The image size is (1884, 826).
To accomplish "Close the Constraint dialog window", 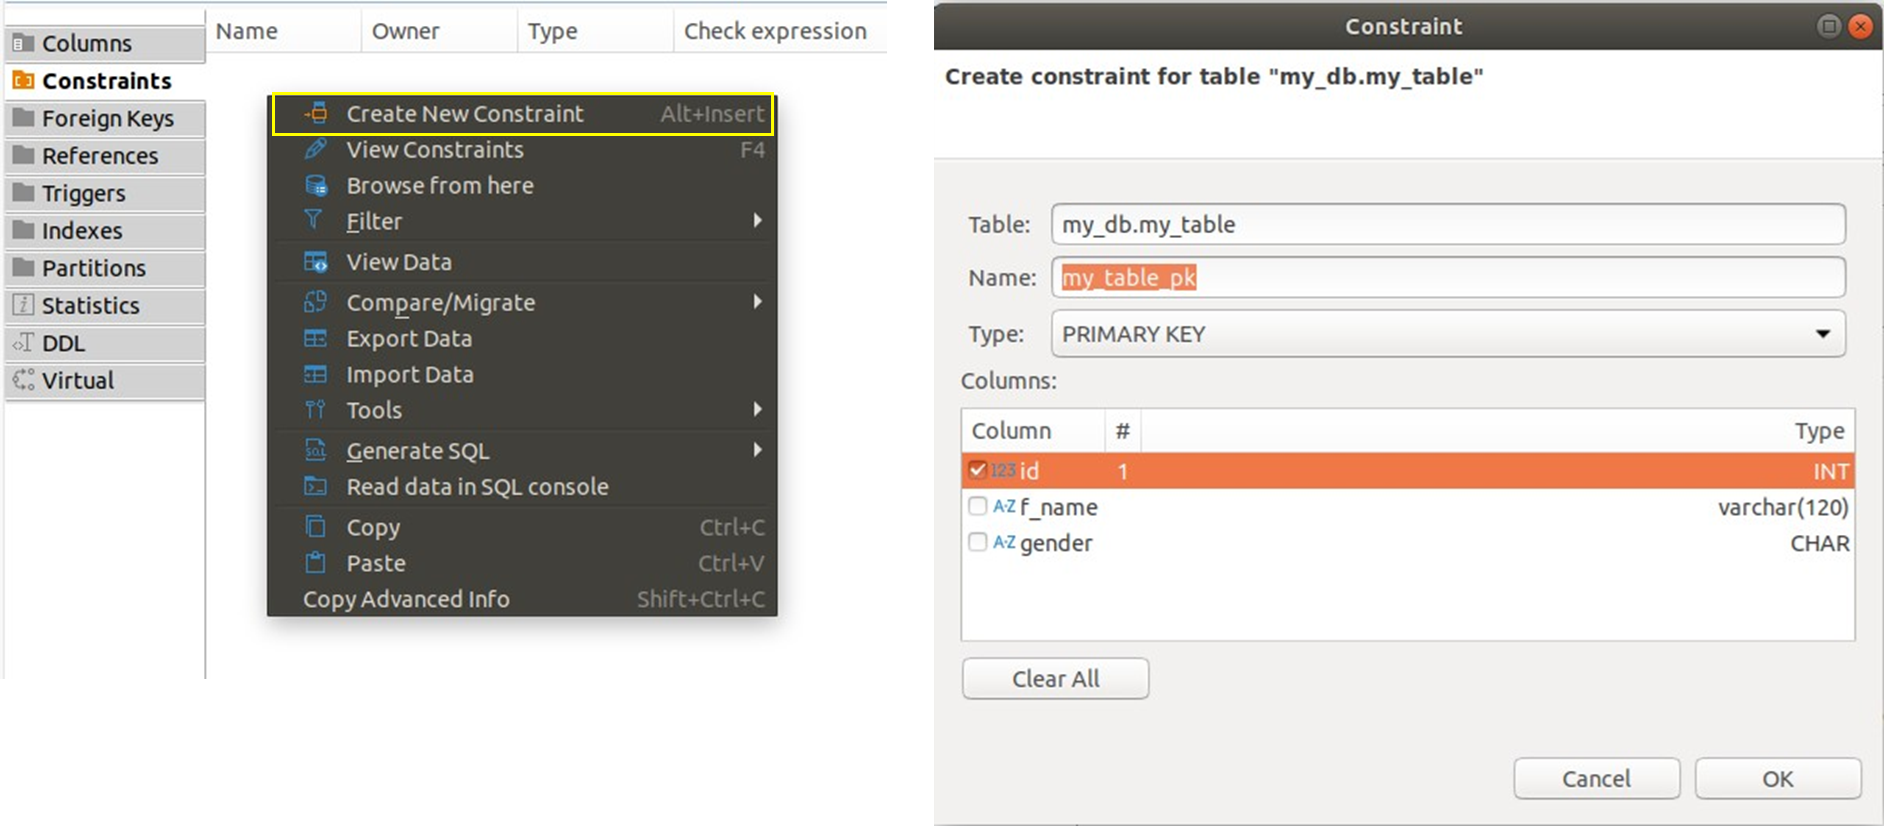I will [x=1860, y=26].
